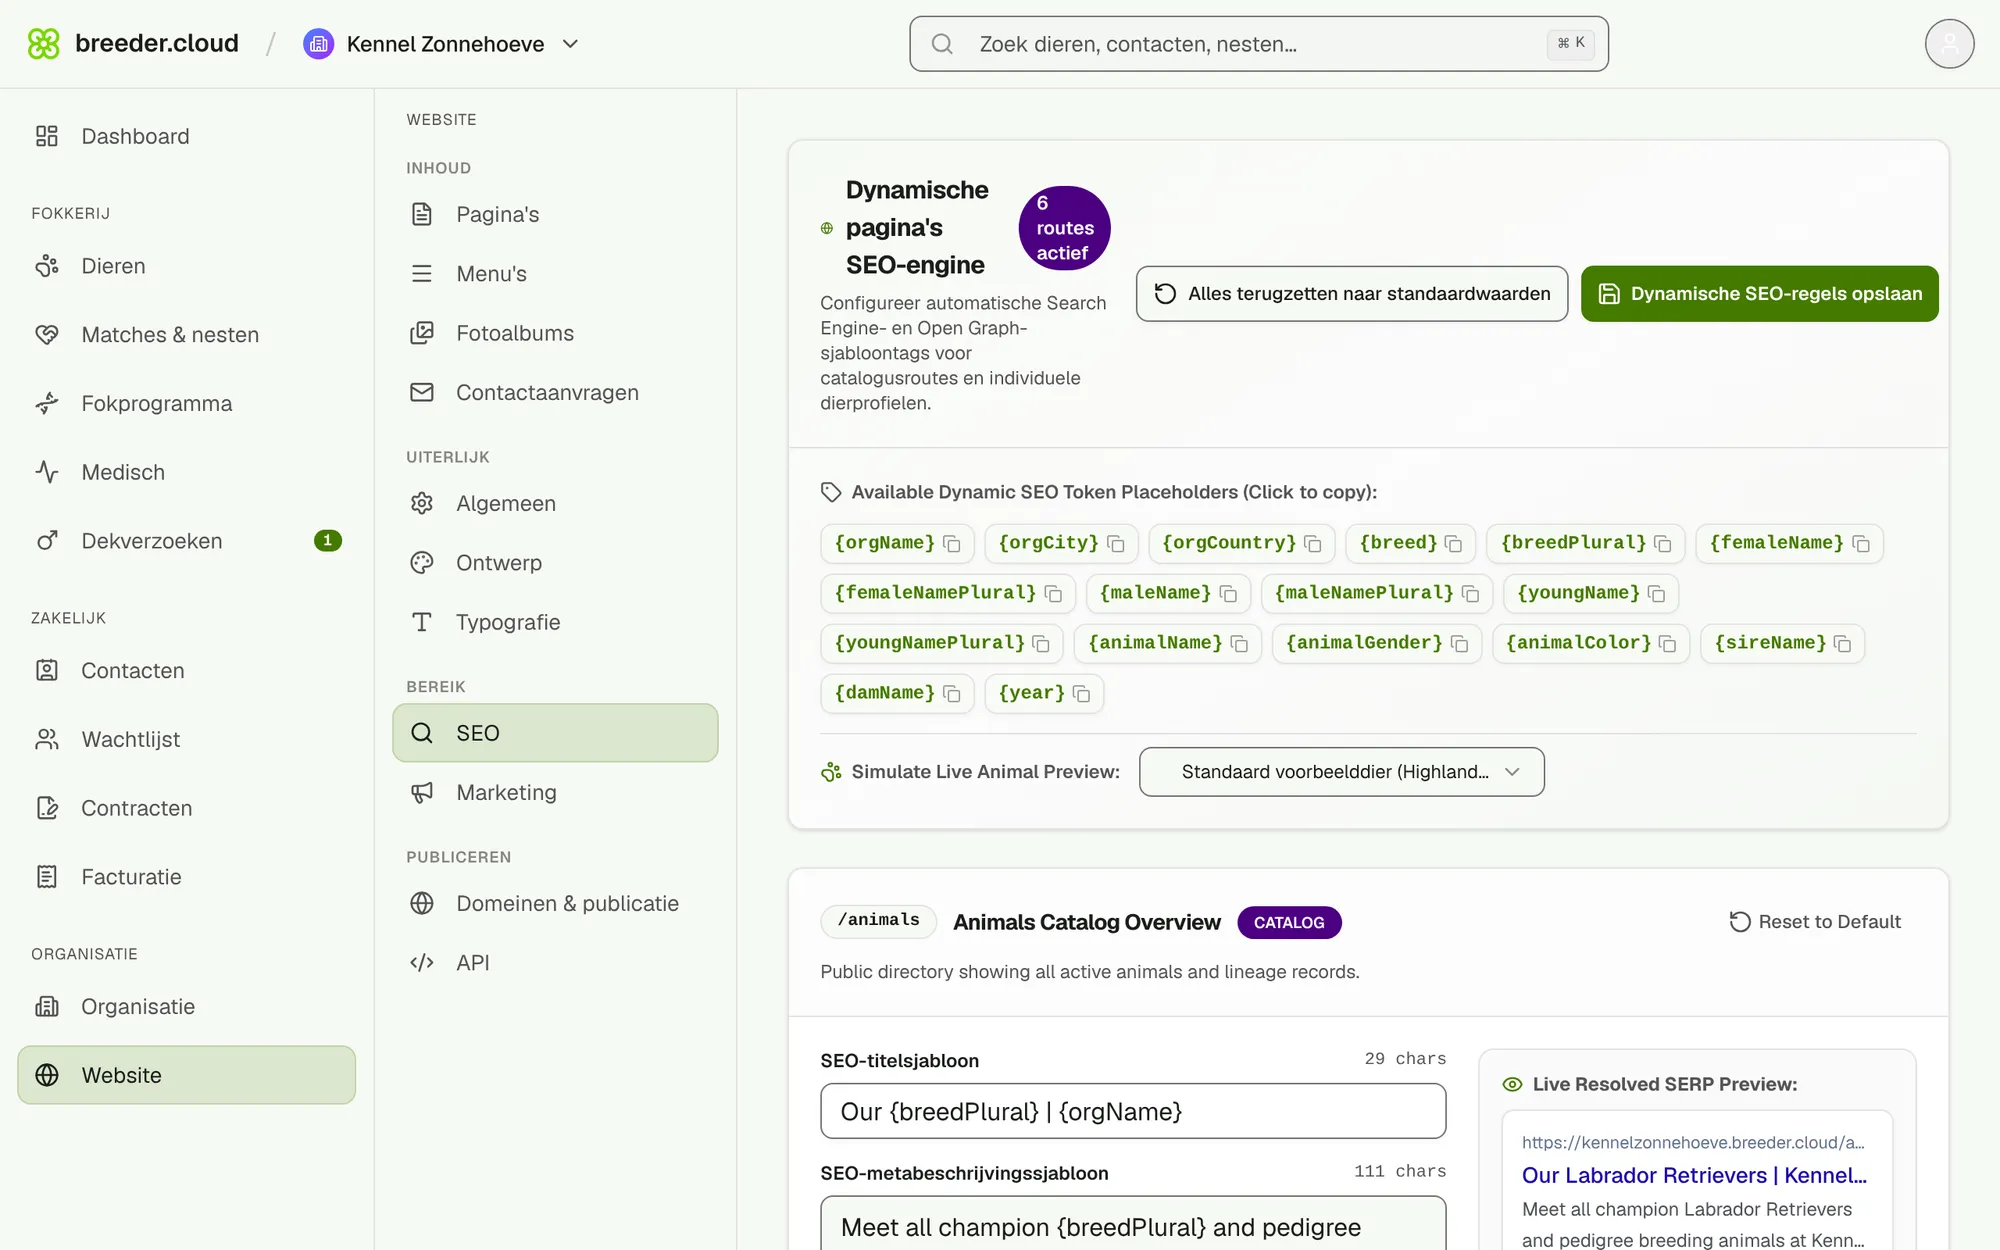Copy the {youngNamePlural} token
The image size is (2000, 1250).
941,643
